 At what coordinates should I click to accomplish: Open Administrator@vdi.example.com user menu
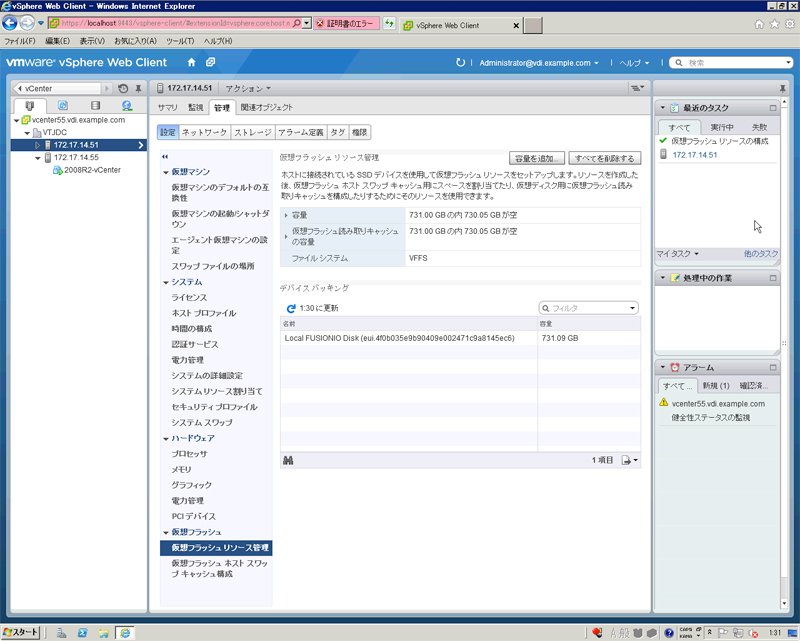539,63
